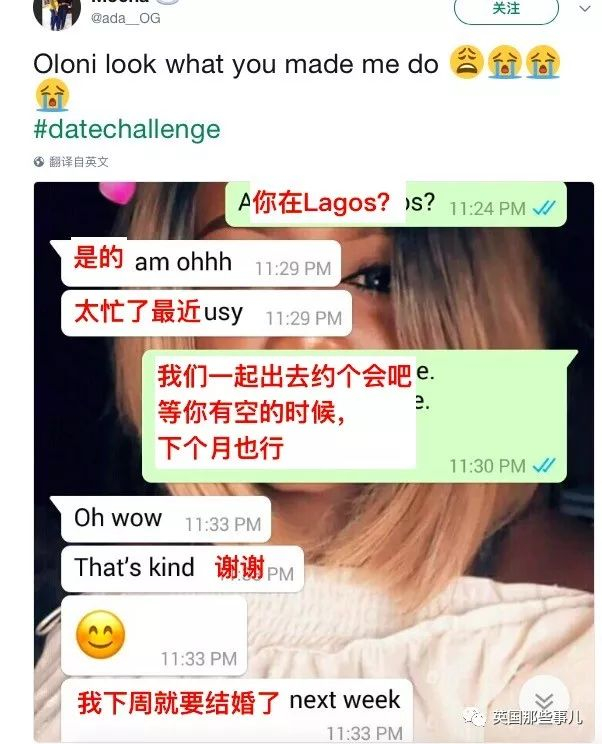Tap the scroll-to-bottom double chevron
This screenshot has width=602, height=744.
[544, 700]
